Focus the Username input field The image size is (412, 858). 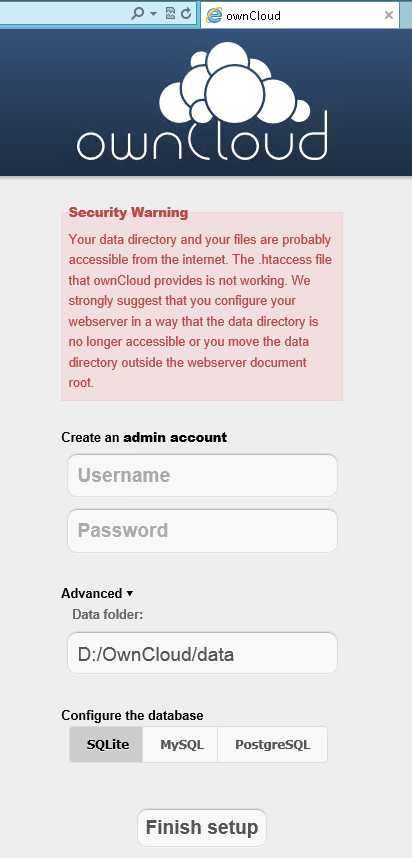click(x=202, y=475)
